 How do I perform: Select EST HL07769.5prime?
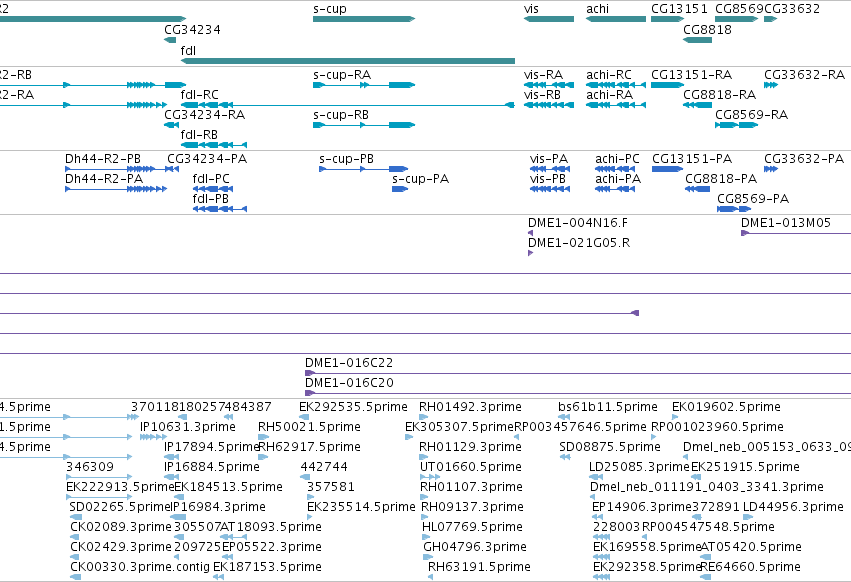pos(472,527)
